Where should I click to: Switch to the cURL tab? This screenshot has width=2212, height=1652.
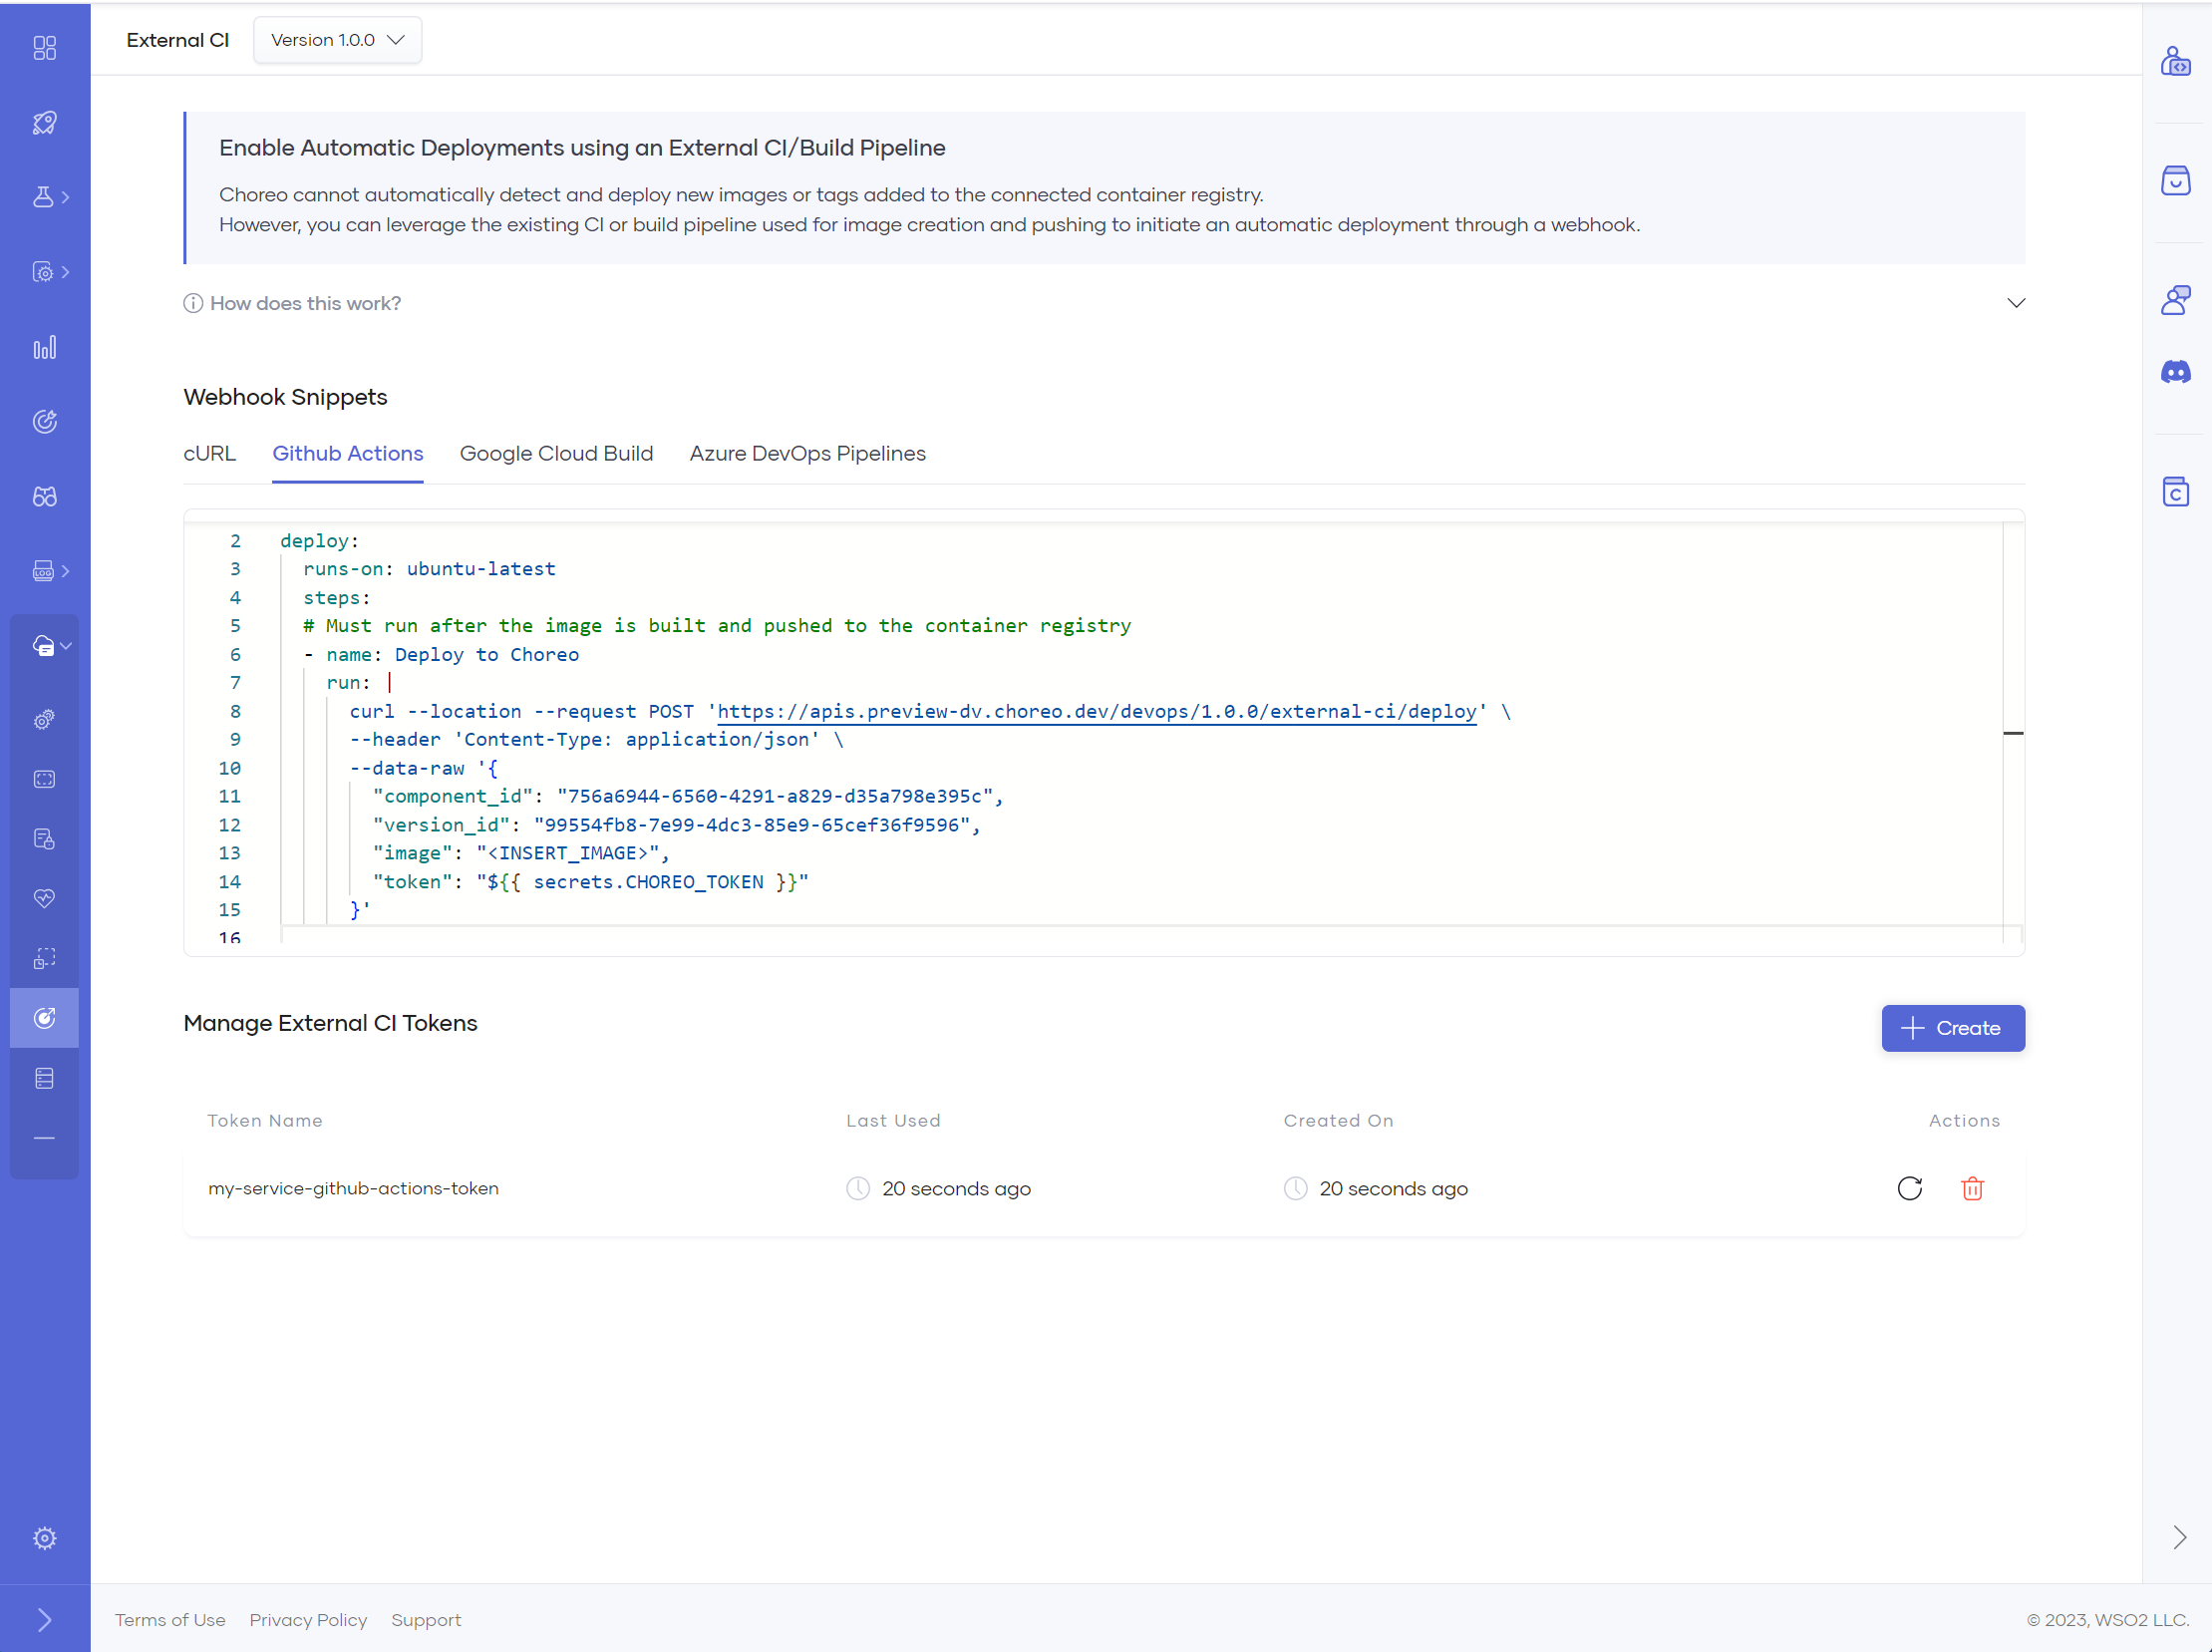click(x=210, y=454)
